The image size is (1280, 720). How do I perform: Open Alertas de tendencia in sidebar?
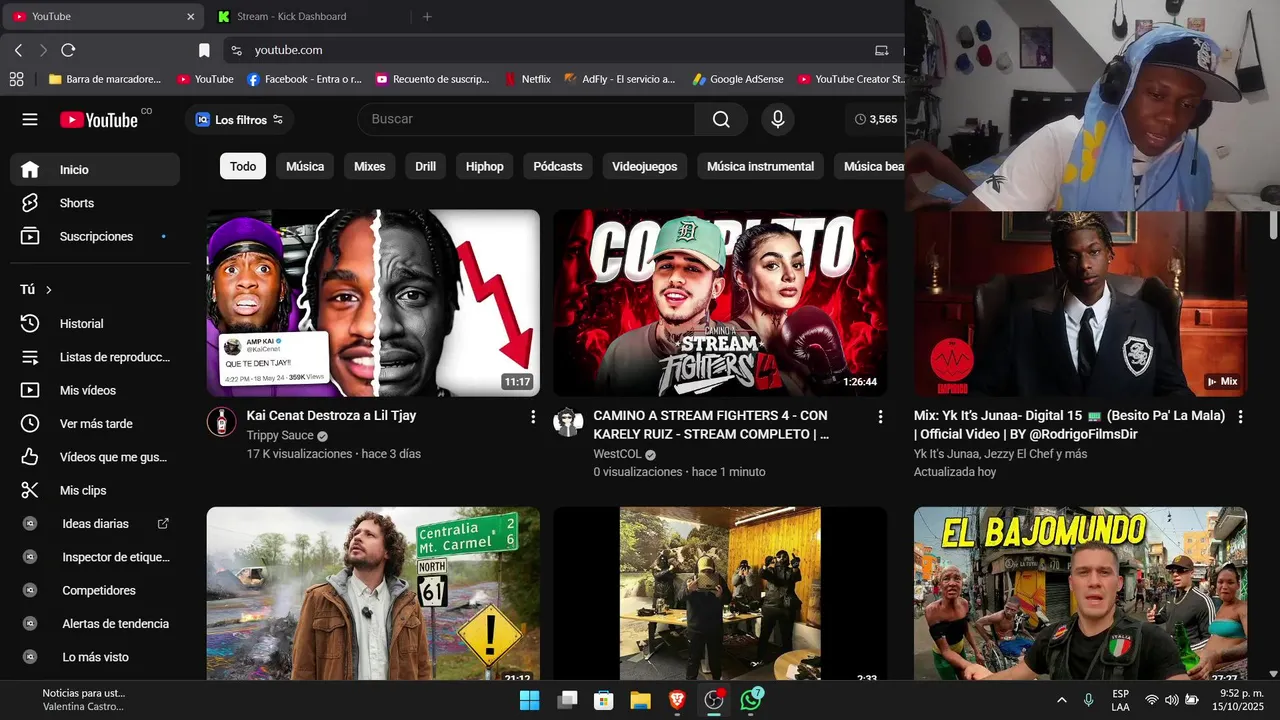tap(95, 624)
